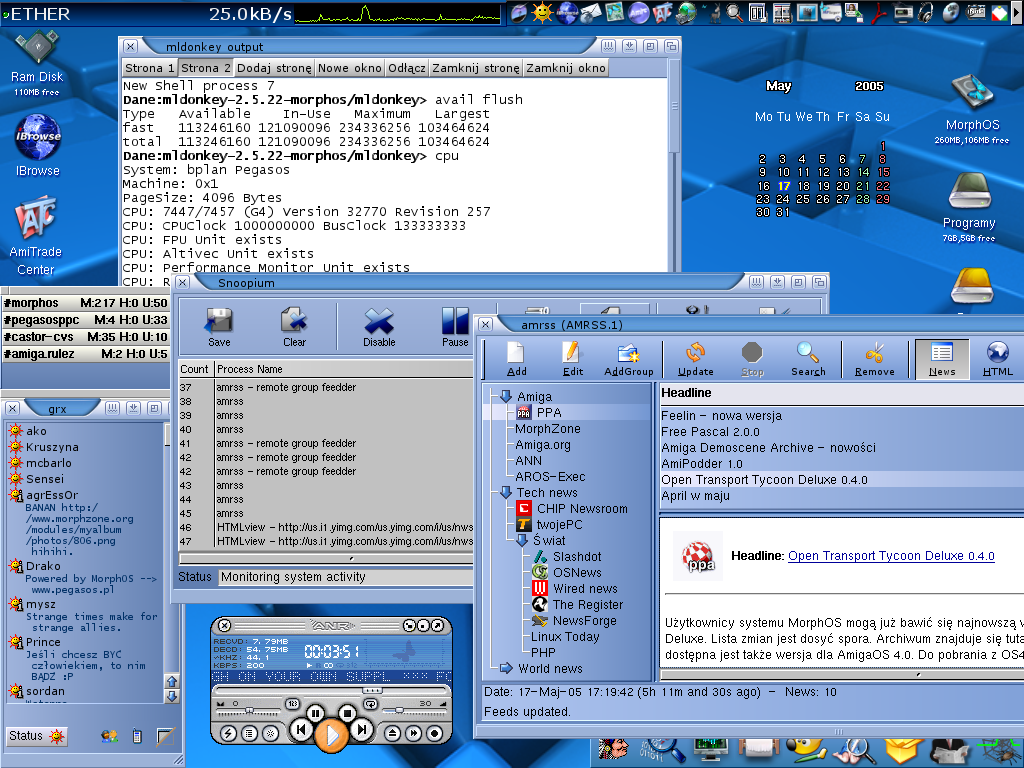Toggle the repeat button in ANR player
The image size is (1024, 768).
tap(370, 703)
